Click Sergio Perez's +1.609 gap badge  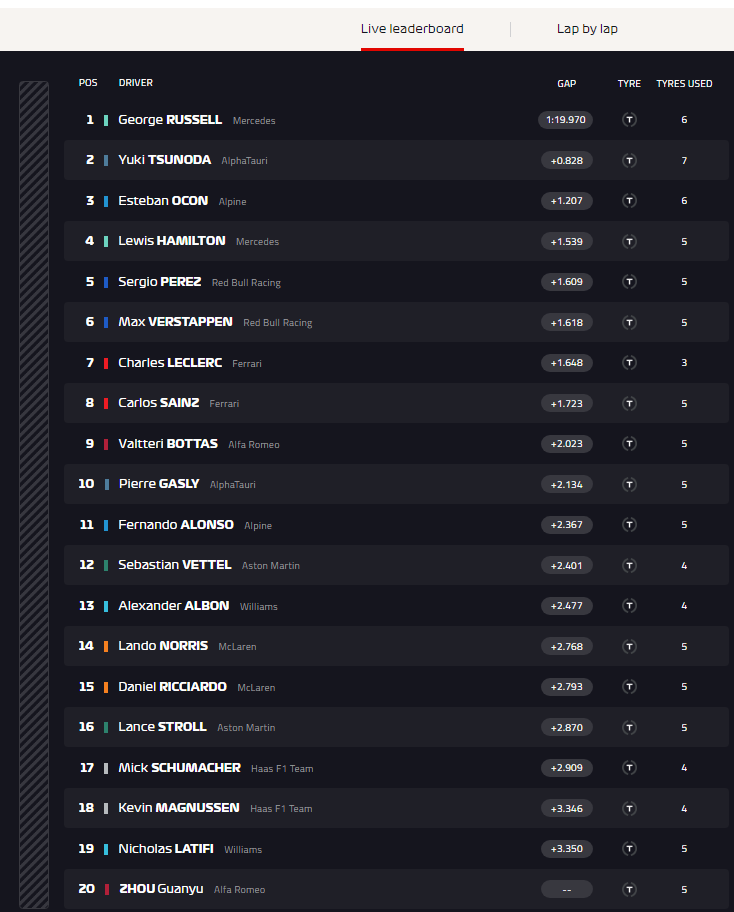566,282
